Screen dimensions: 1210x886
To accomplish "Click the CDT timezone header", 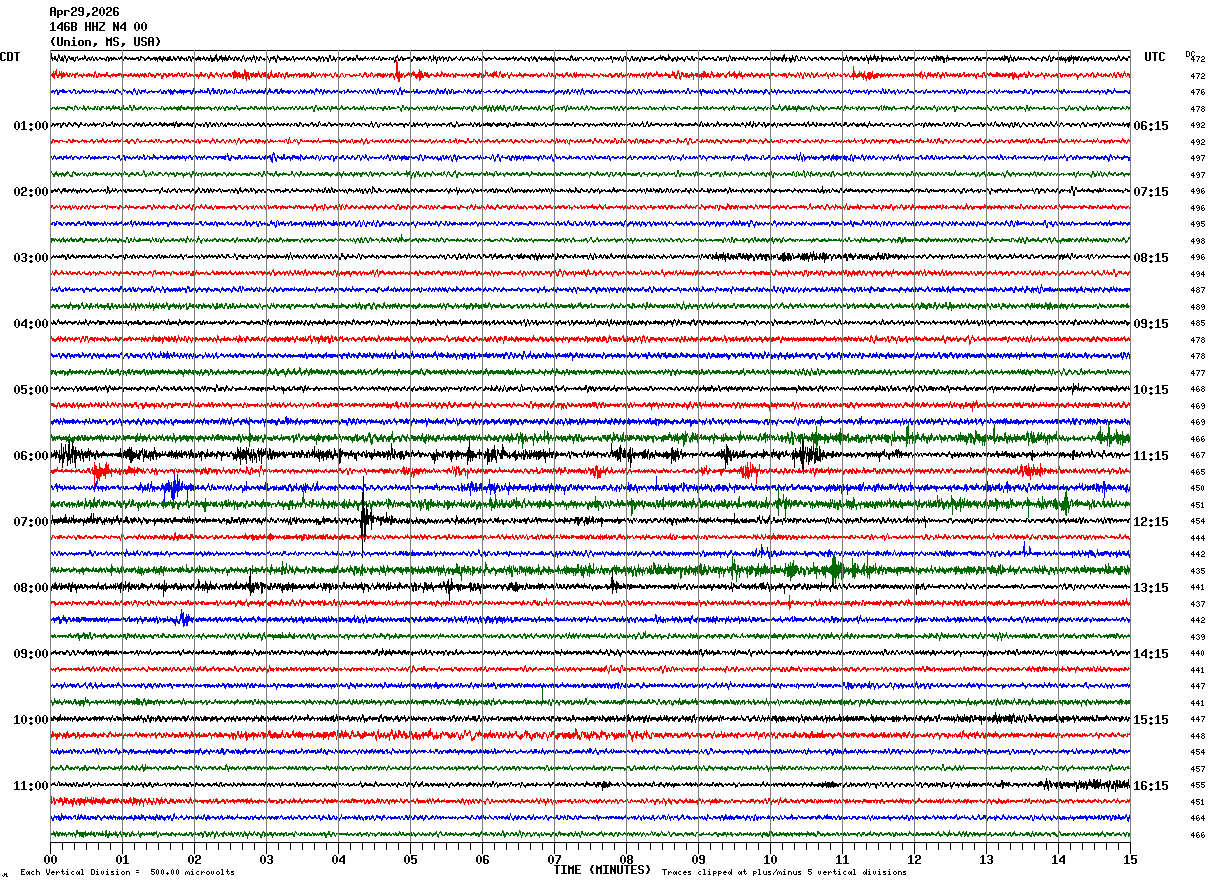I will tap(10, 57).
